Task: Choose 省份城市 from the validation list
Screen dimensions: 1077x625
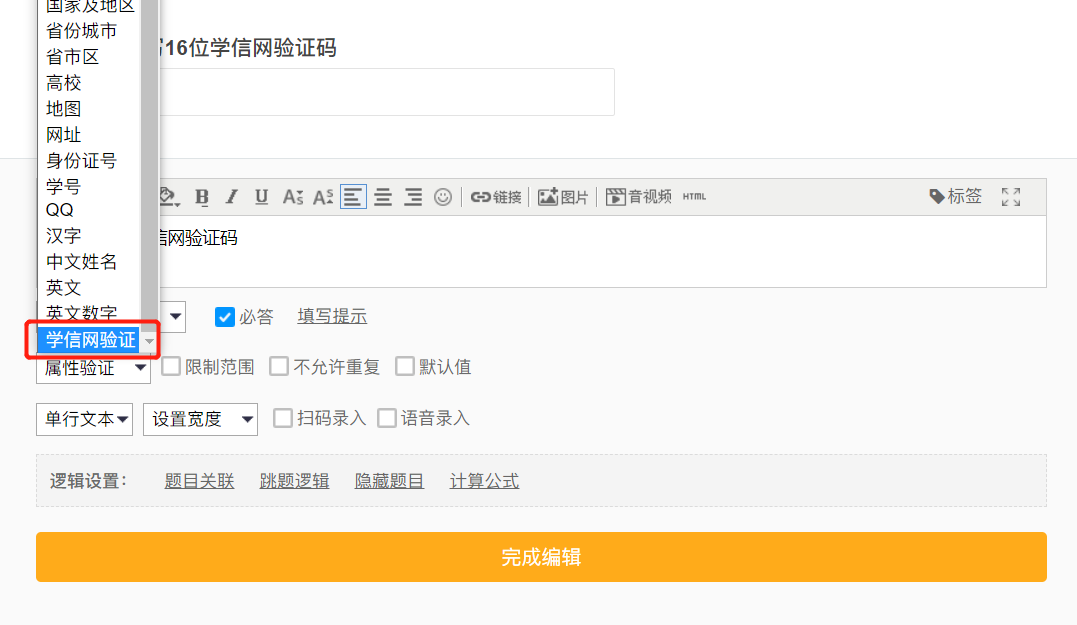Action: point(82,31)
